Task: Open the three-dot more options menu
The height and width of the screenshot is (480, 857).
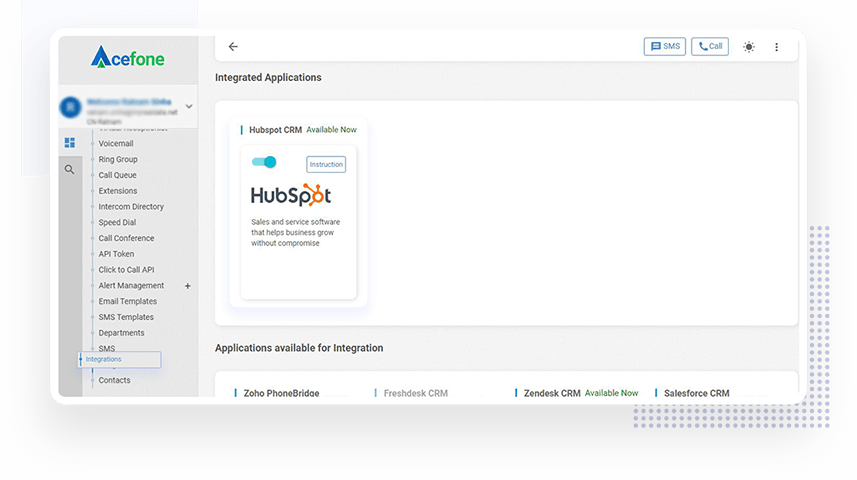Action: (776, 47)
